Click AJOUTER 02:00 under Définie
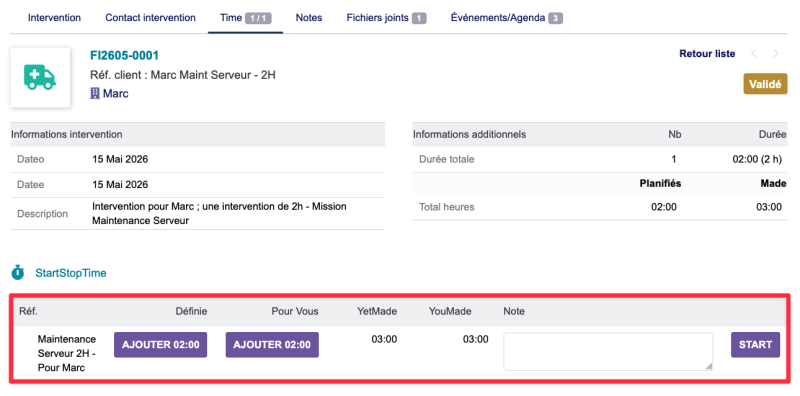This screenshot has width=800, height=396. coord(160,344)
